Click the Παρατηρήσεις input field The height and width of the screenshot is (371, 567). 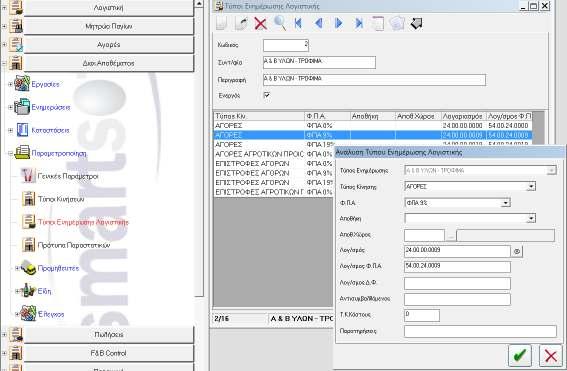coord(480,331)
